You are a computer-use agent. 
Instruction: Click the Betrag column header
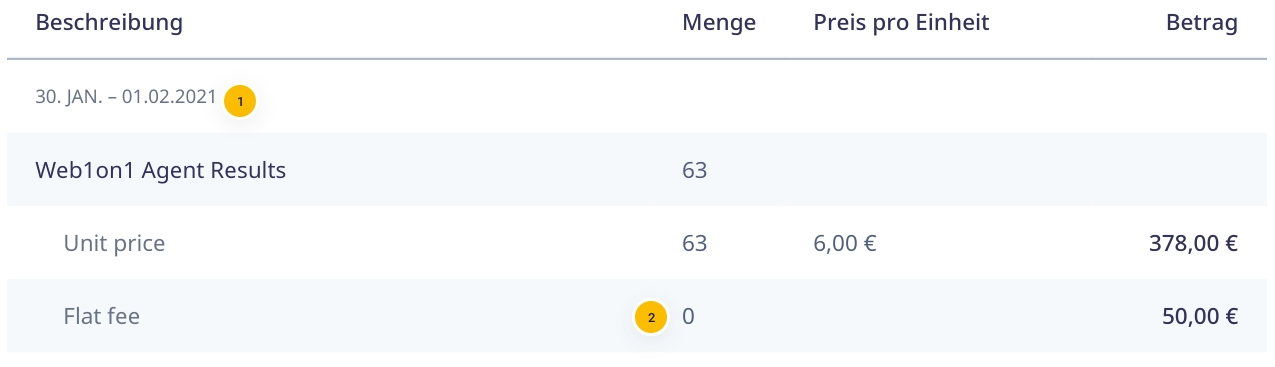coord(1202,22)
